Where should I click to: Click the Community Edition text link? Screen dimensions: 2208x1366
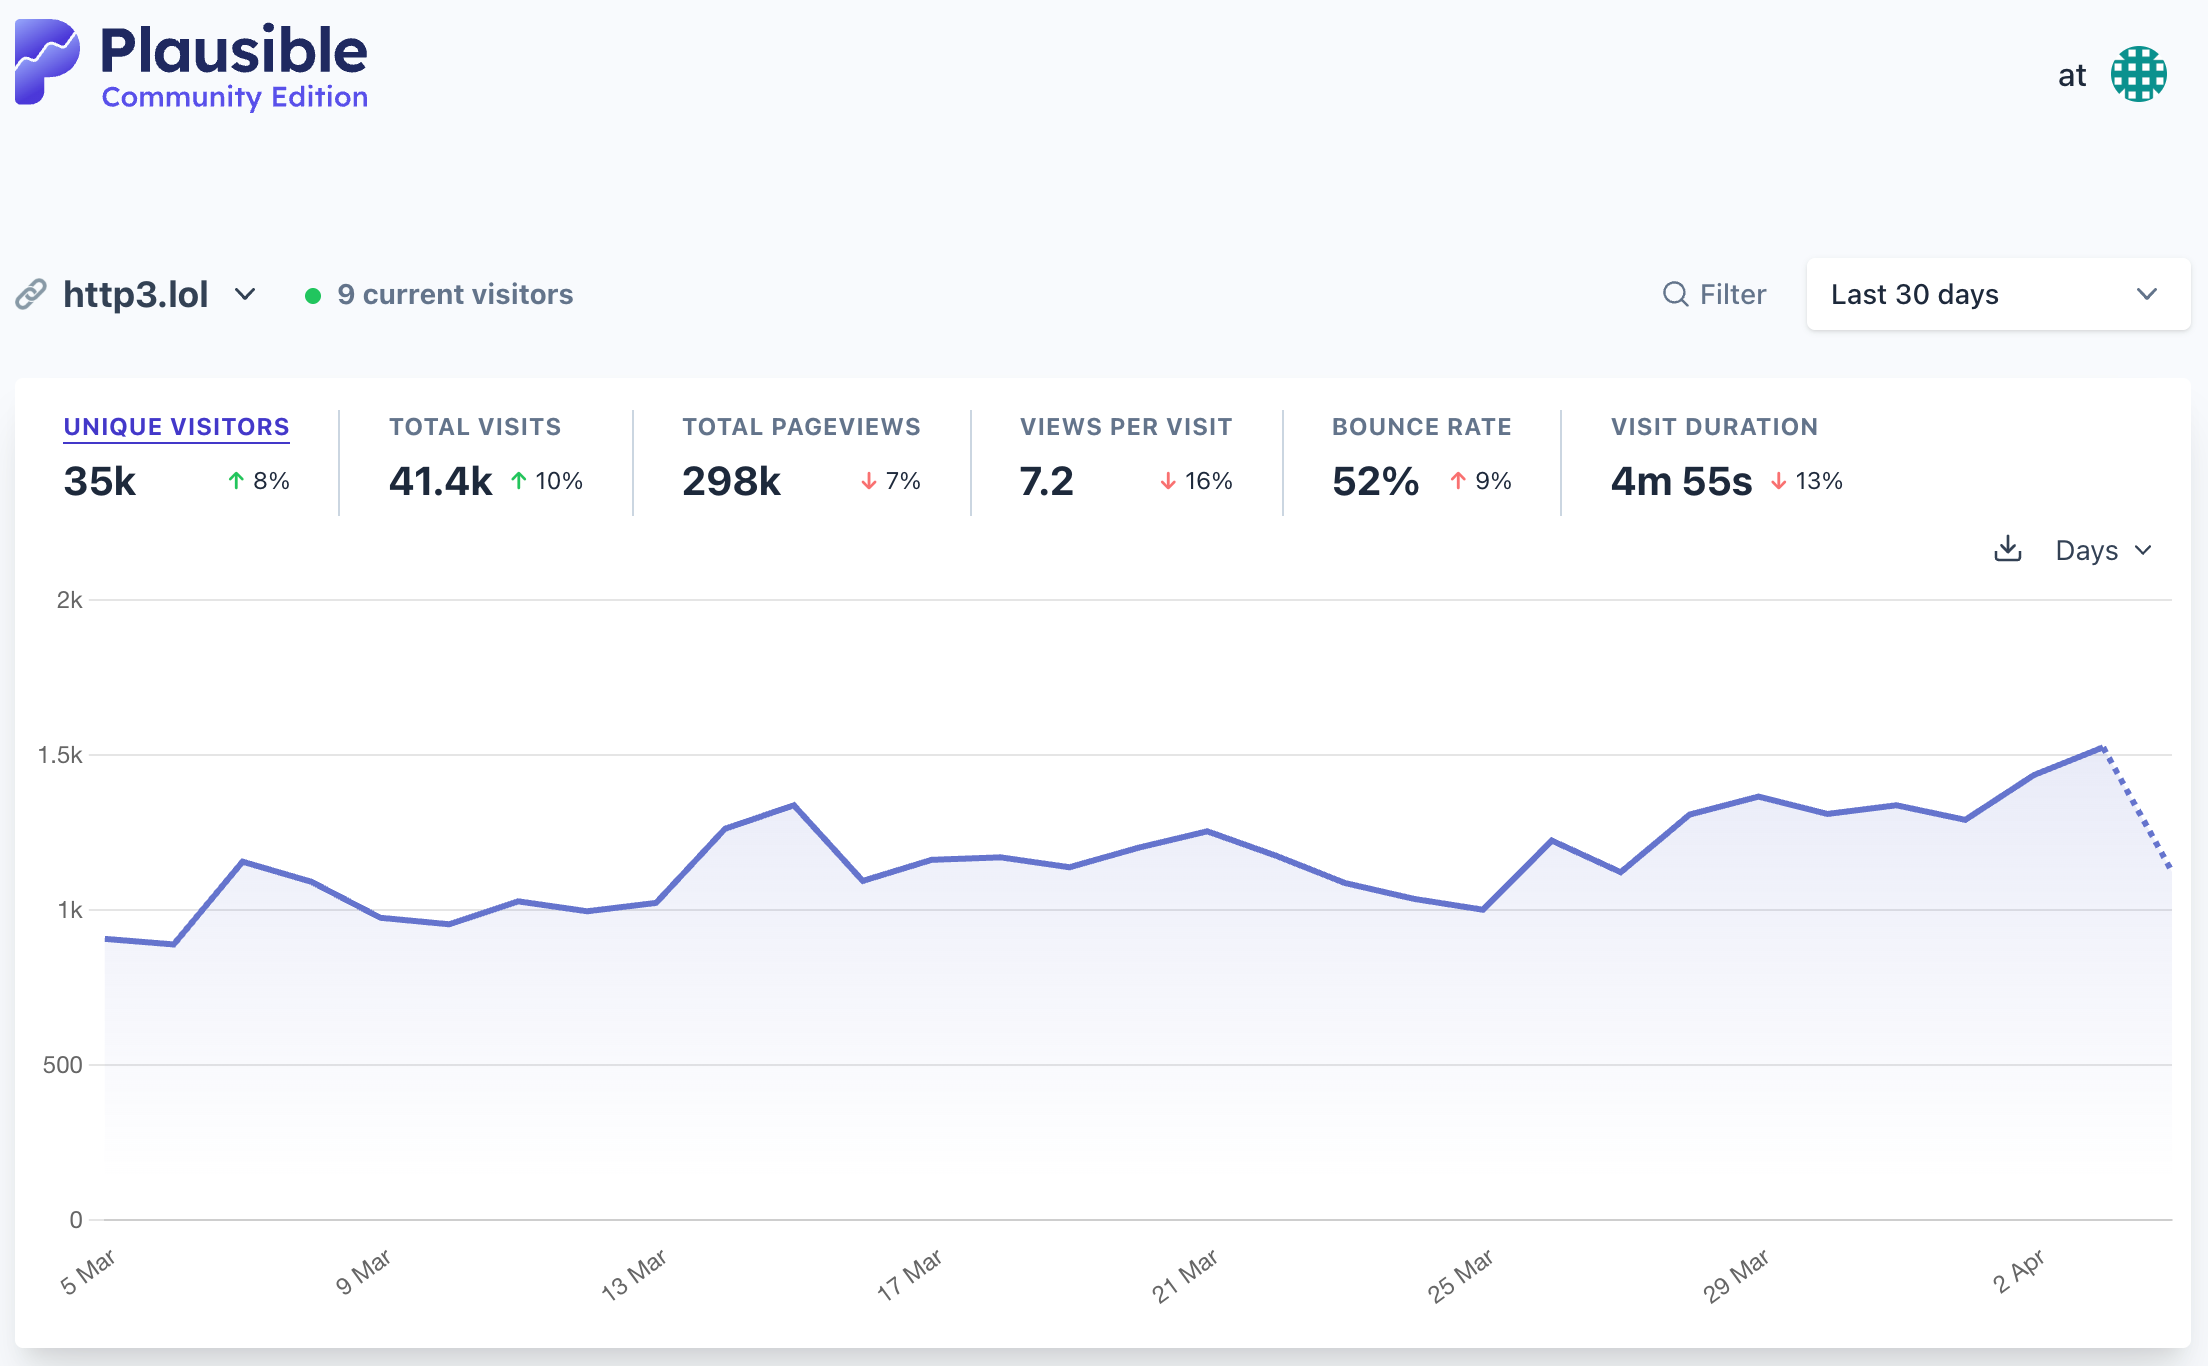click(x=235, y=97)
